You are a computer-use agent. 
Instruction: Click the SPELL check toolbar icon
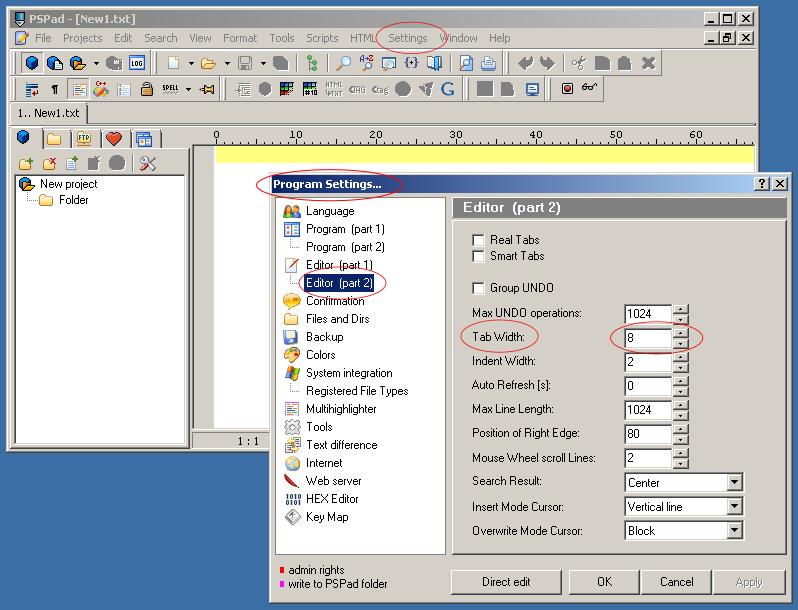[x=170, y=89]
